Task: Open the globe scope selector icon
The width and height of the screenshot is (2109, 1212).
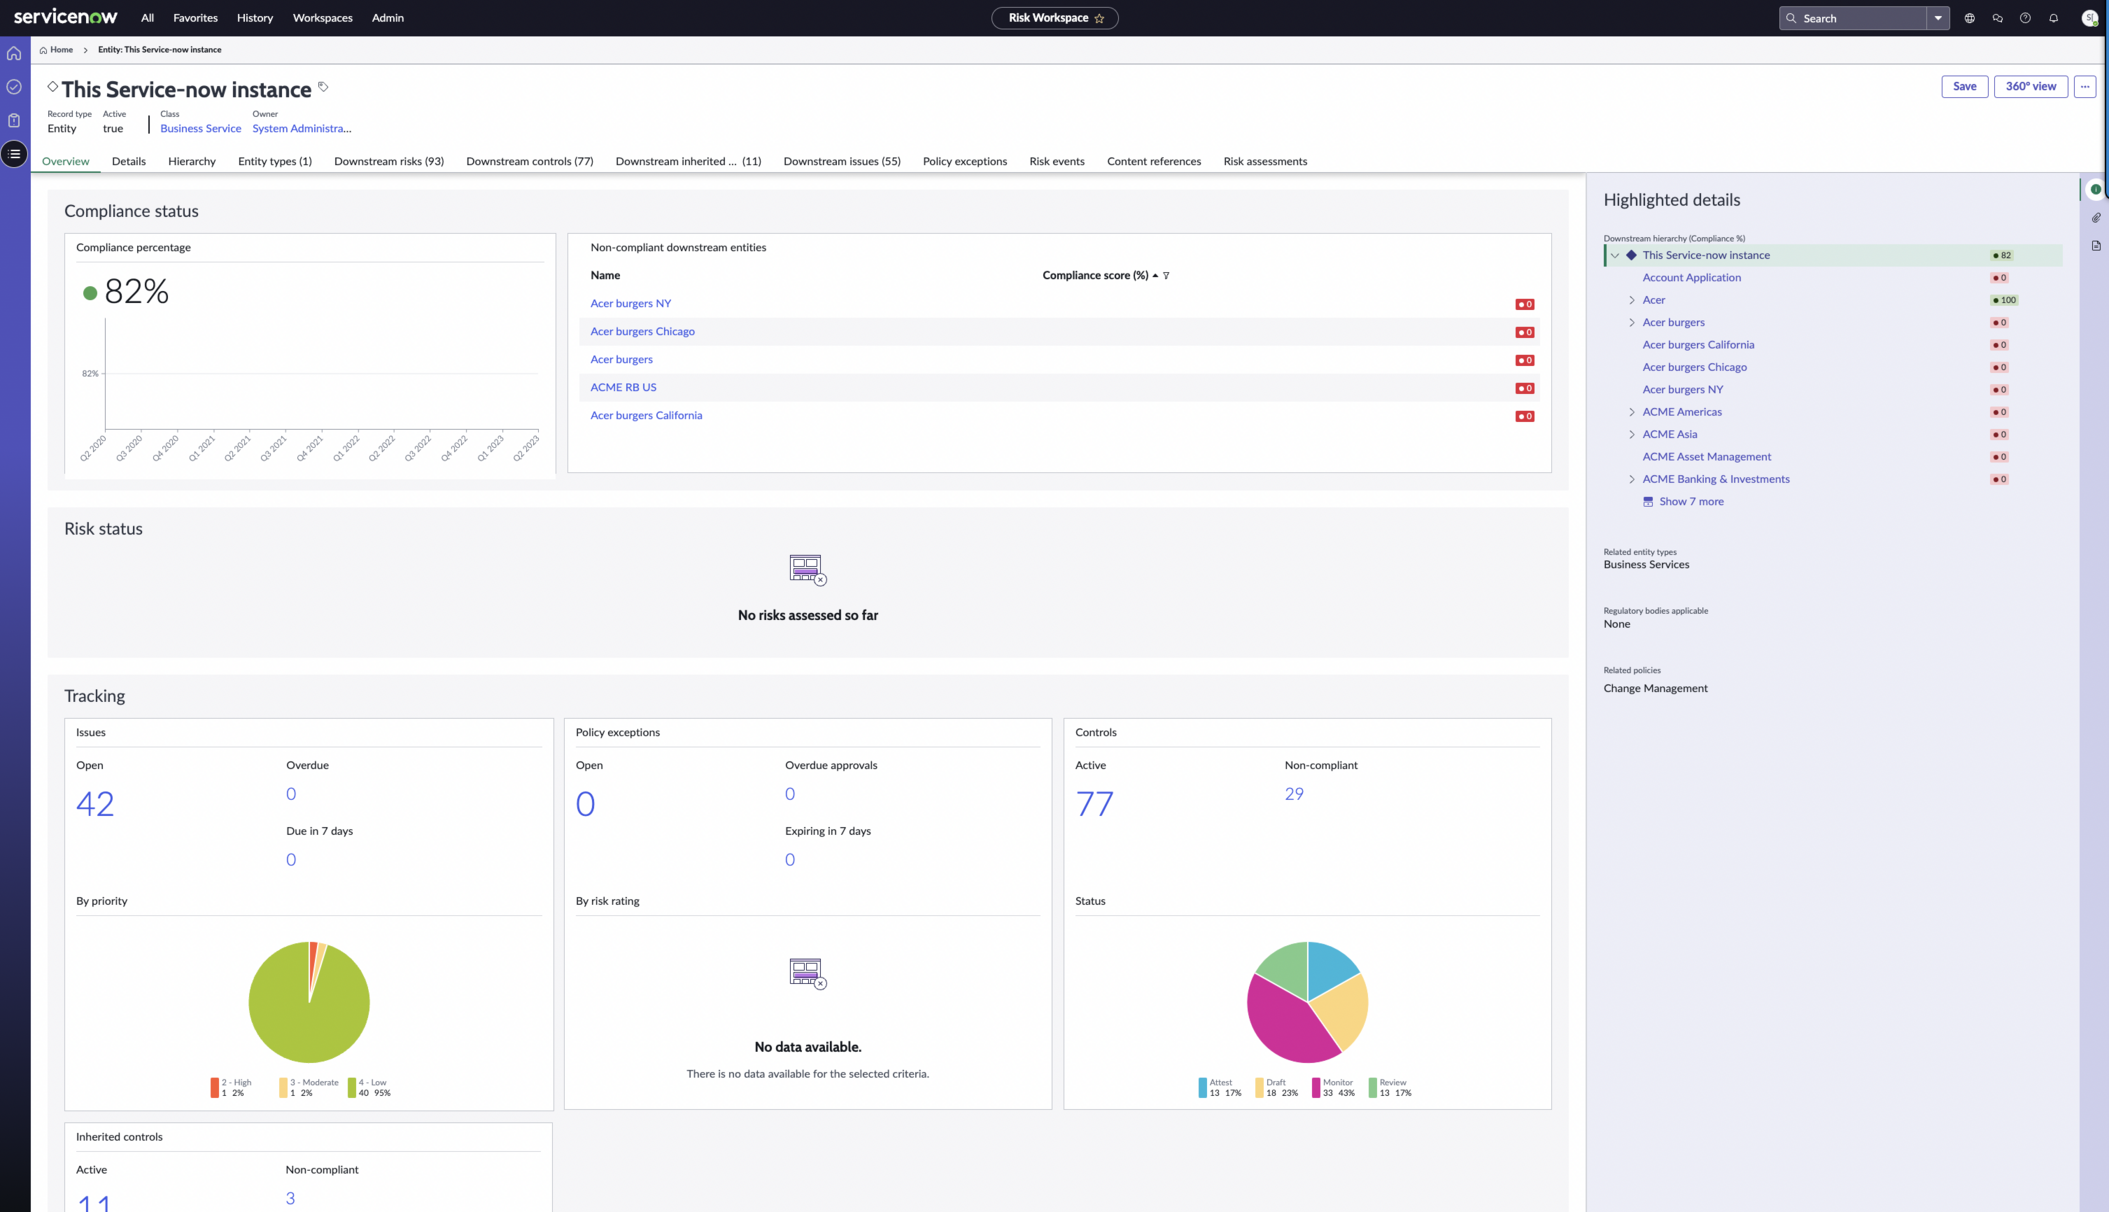Action: pyautogui.click(x=1969, y=18)
